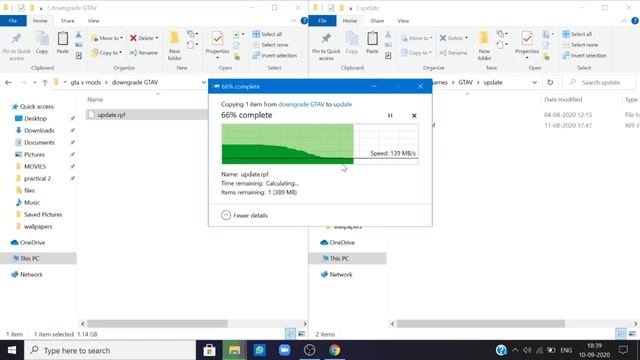
Task: Open File tab in update window
Action: click(322, 21)
